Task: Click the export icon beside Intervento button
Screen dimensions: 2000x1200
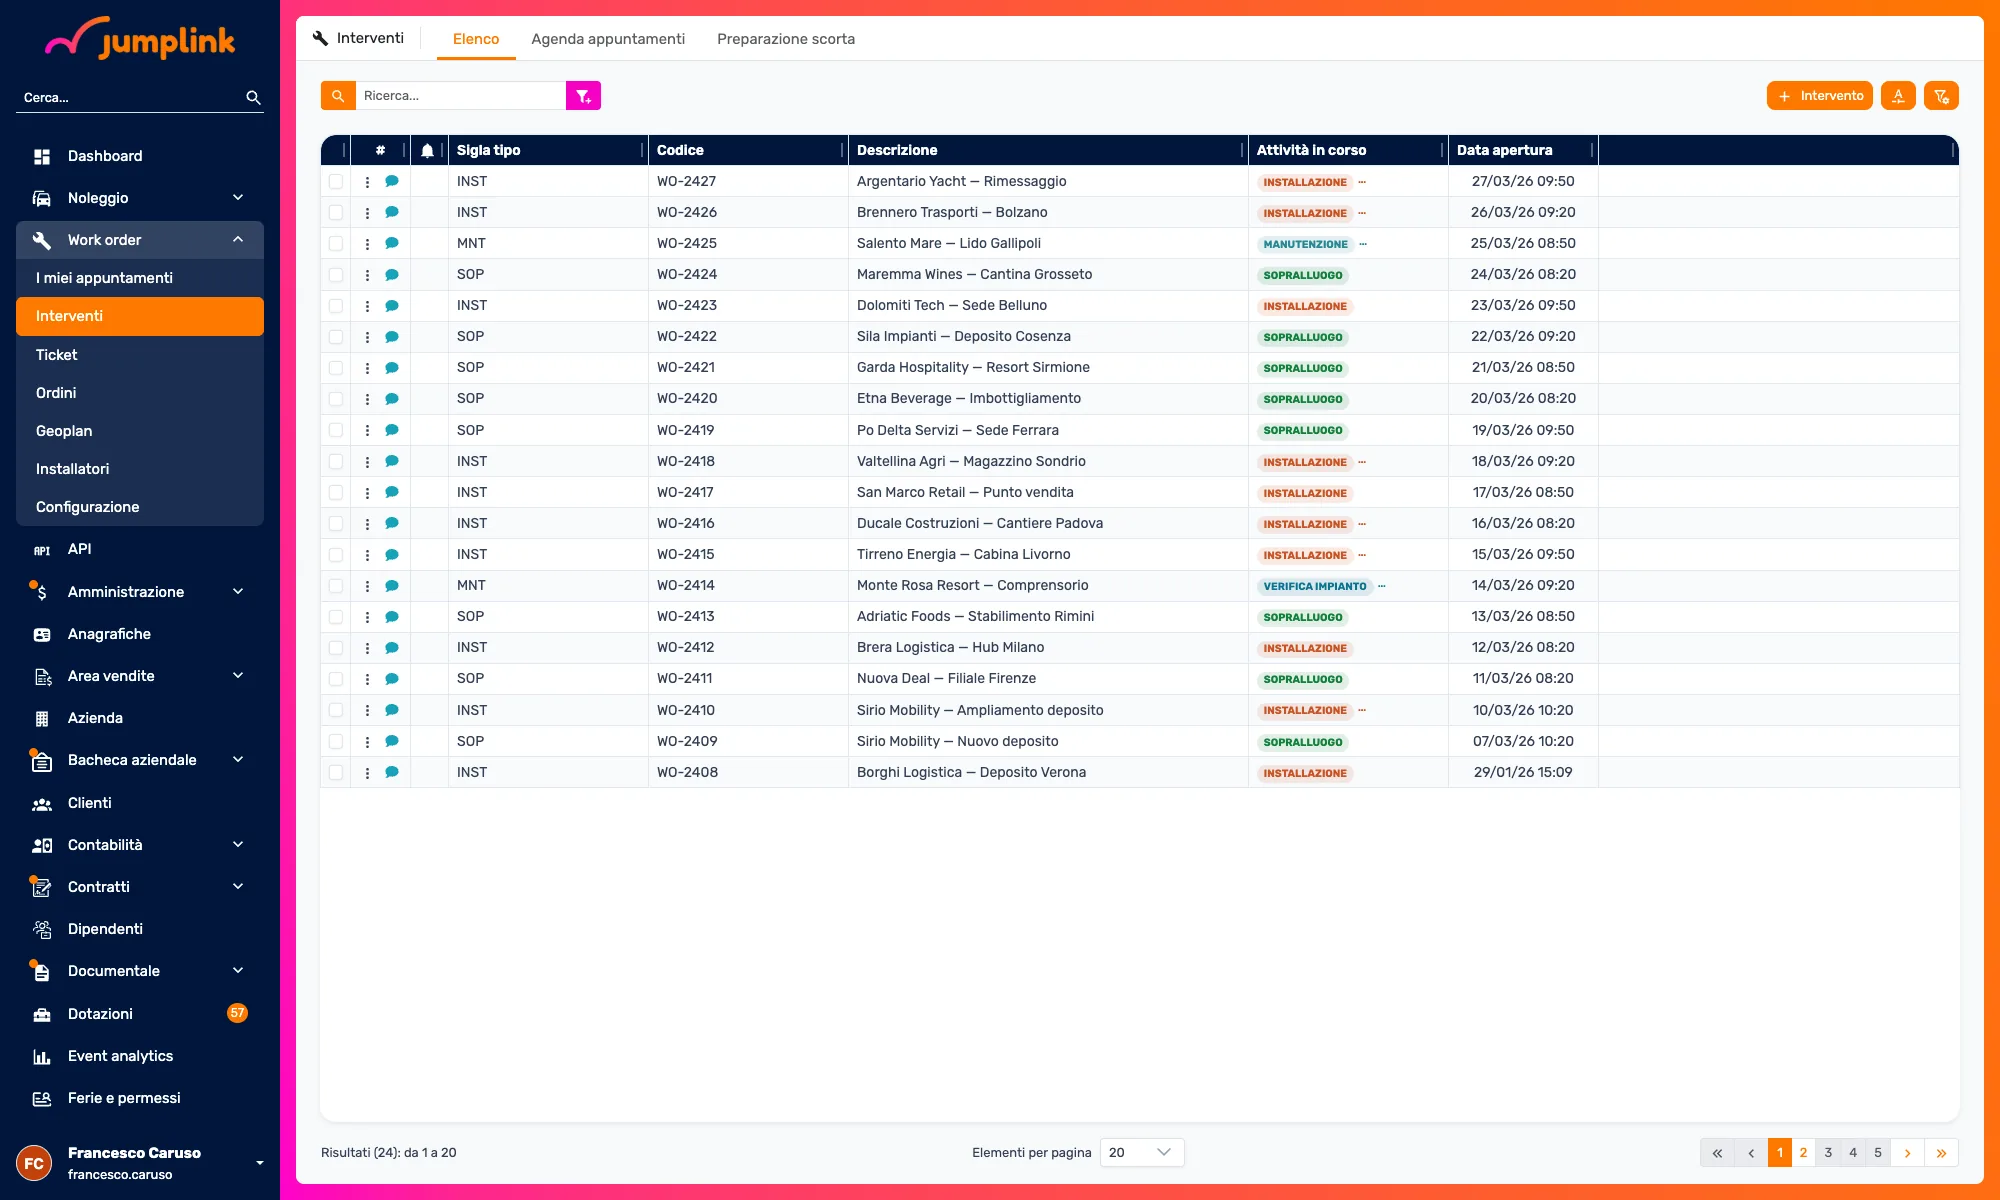Action: (x=1898, y=96)
